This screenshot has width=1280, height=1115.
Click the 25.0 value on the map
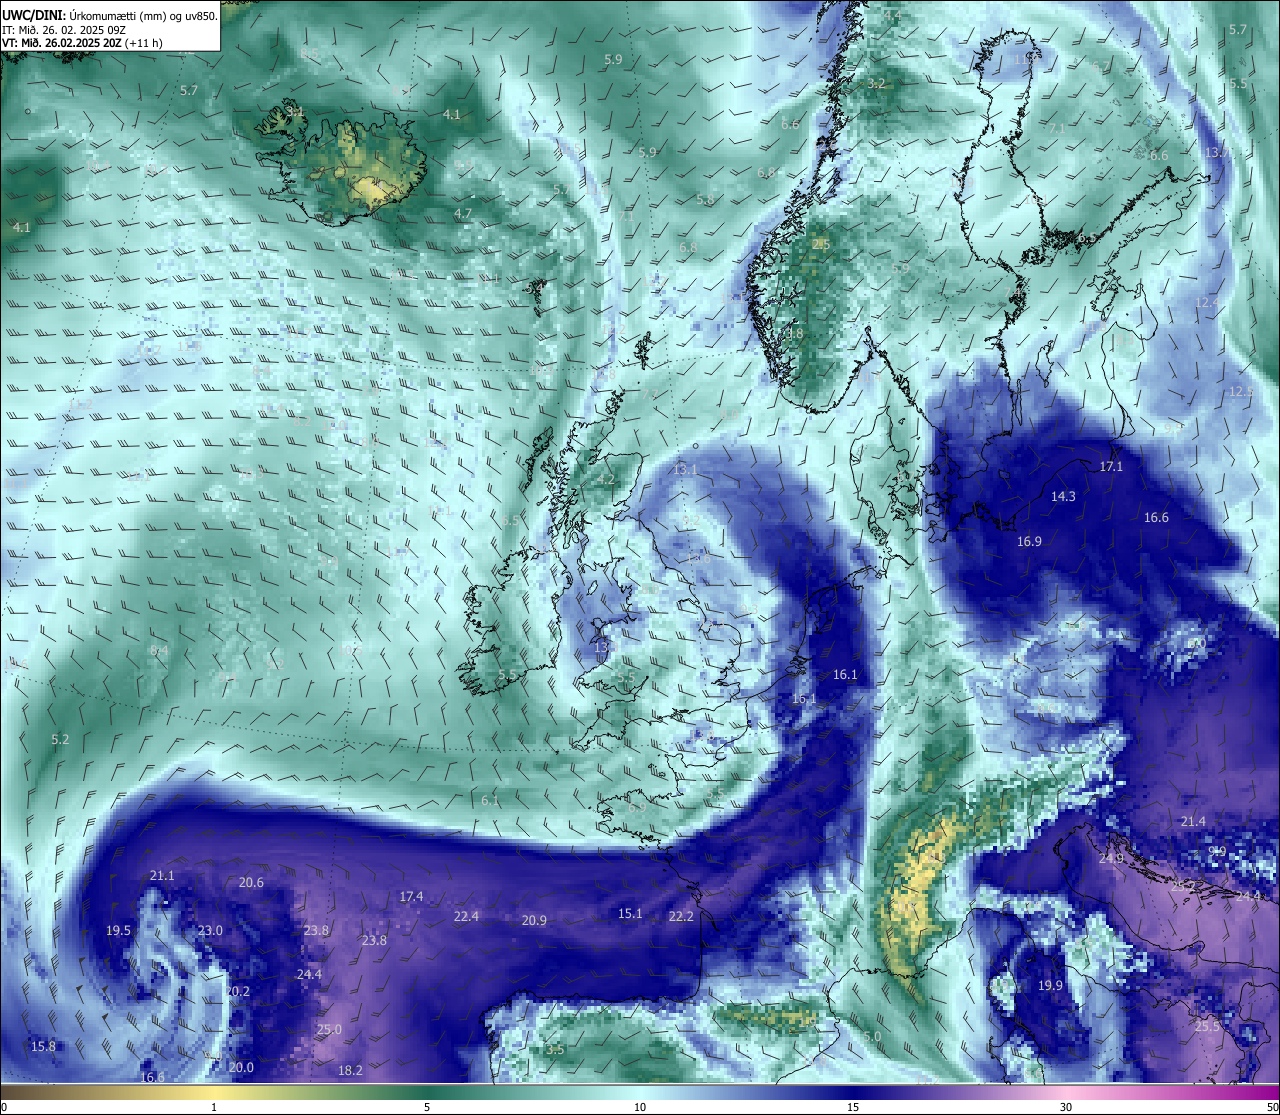click(329, 1030)
